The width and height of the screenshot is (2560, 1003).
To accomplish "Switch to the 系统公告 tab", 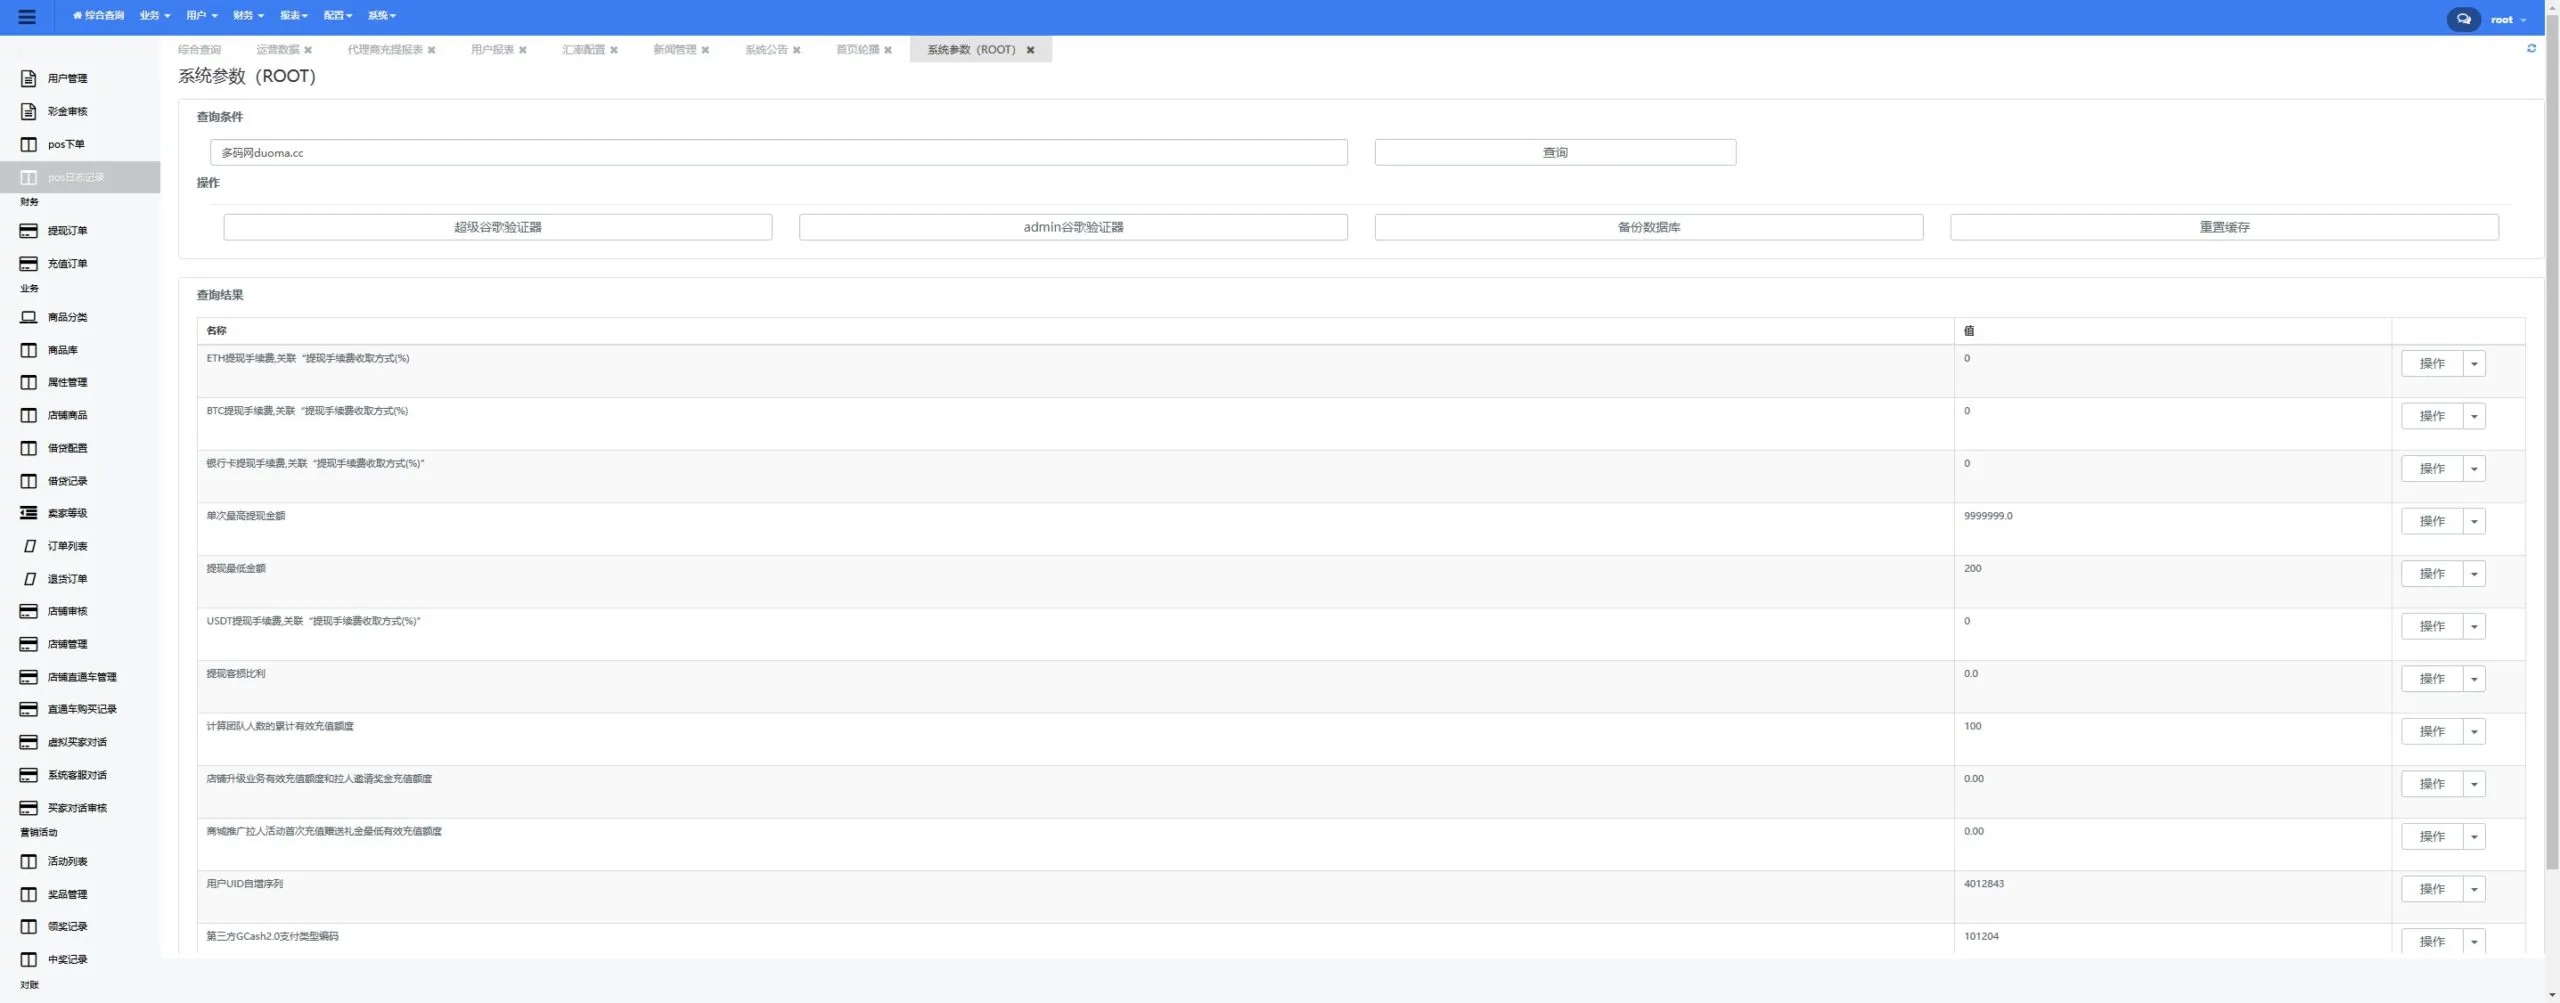I will click(766, 50).
